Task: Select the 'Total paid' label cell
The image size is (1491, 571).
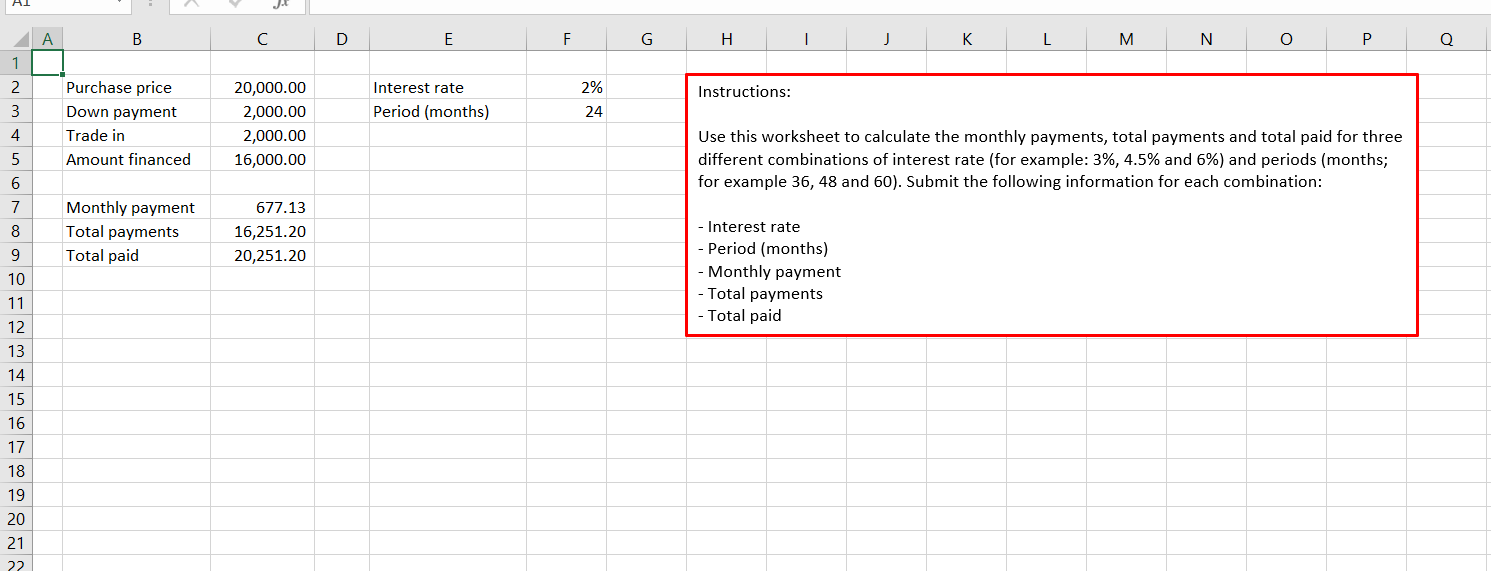Action: click(137, 255)
